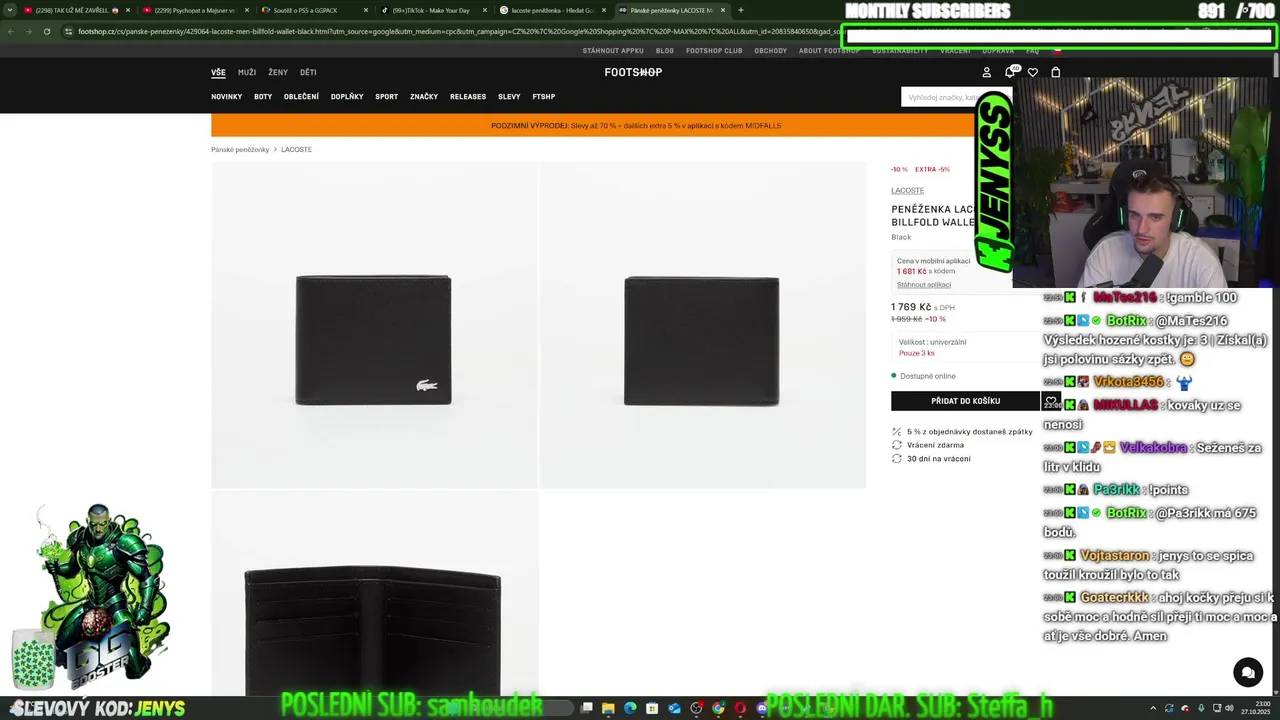Open the File Explorer taskbar icon

coord(608,708)
